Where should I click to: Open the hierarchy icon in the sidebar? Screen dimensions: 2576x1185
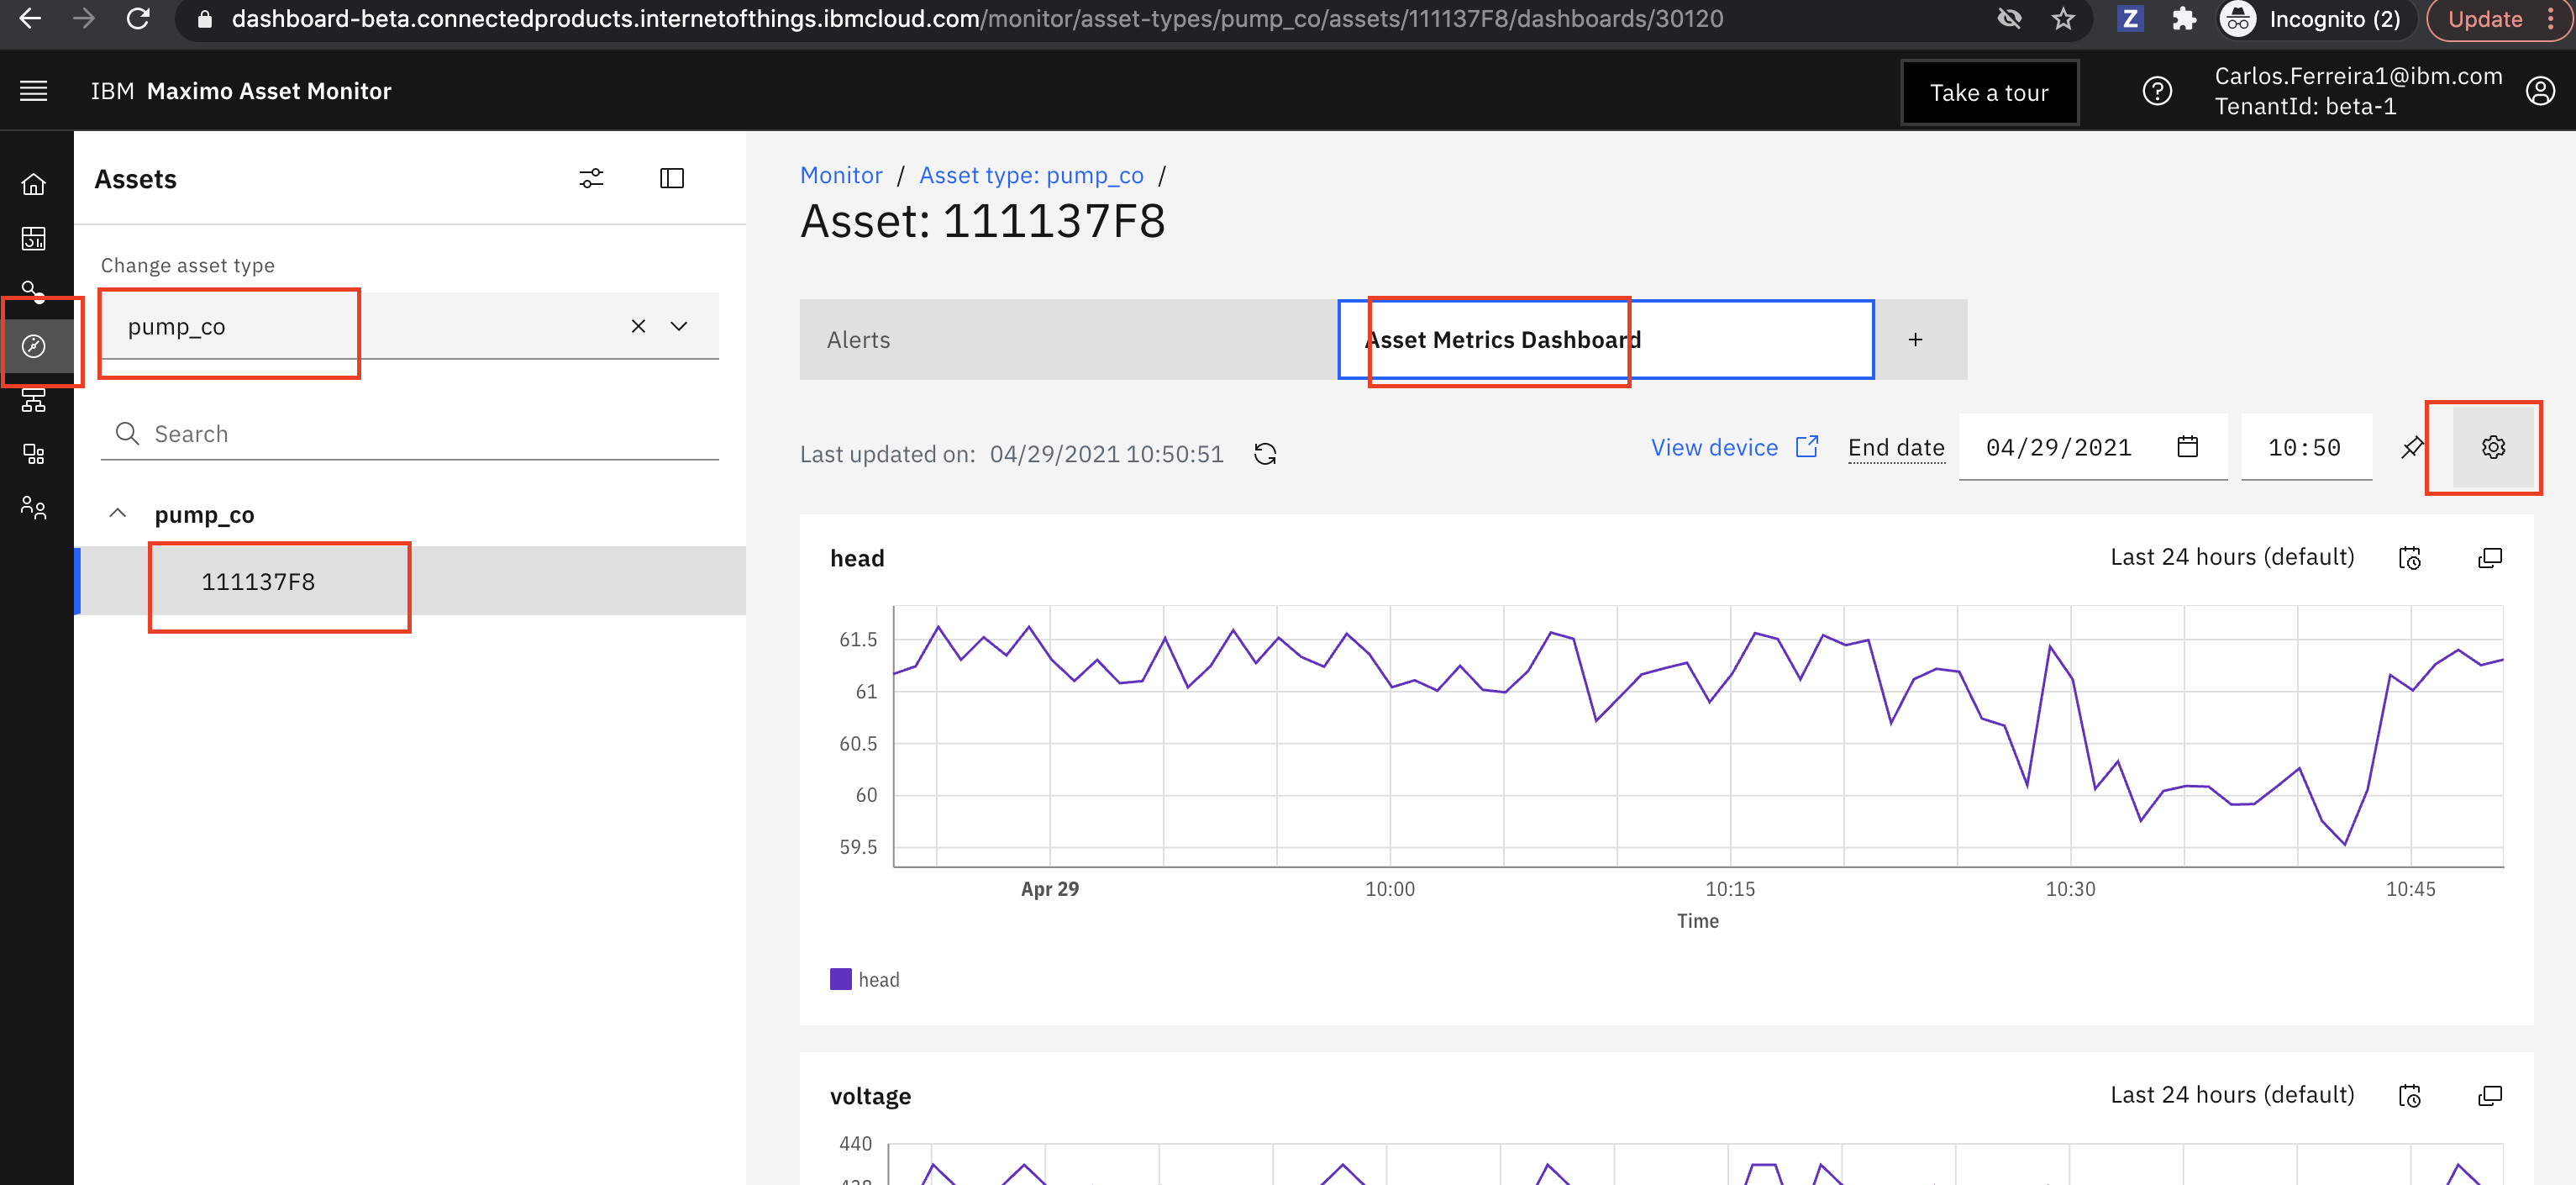tap(34, 400)
